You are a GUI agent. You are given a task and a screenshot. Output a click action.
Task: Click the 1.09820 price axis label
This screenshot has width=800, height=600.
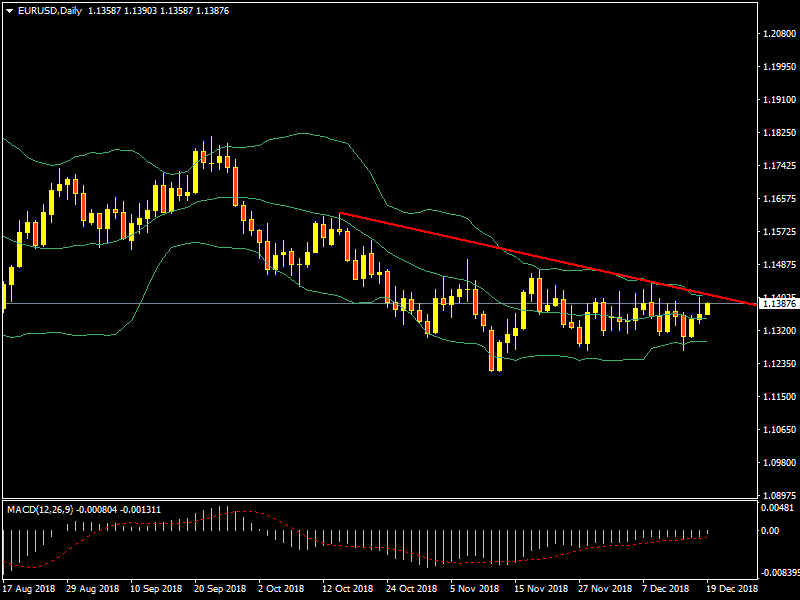click(778, 463)
